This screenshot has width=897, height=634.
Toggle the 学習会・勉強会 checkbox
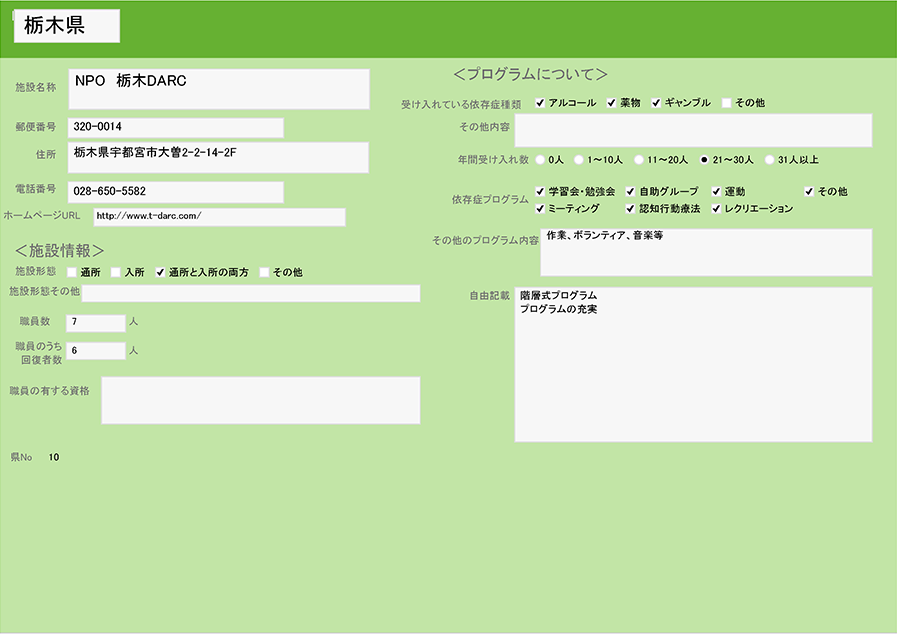541,191
